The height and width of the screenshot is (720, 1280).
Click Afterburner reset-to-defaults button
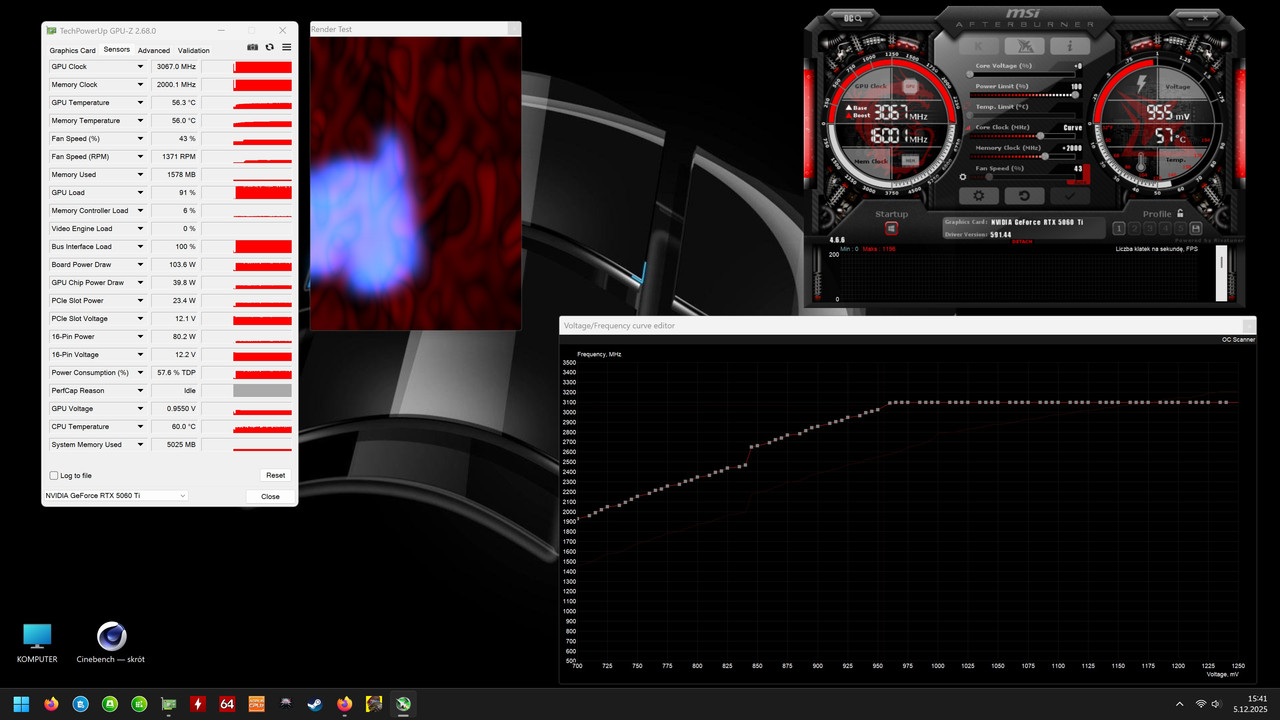coord(1024,196)
